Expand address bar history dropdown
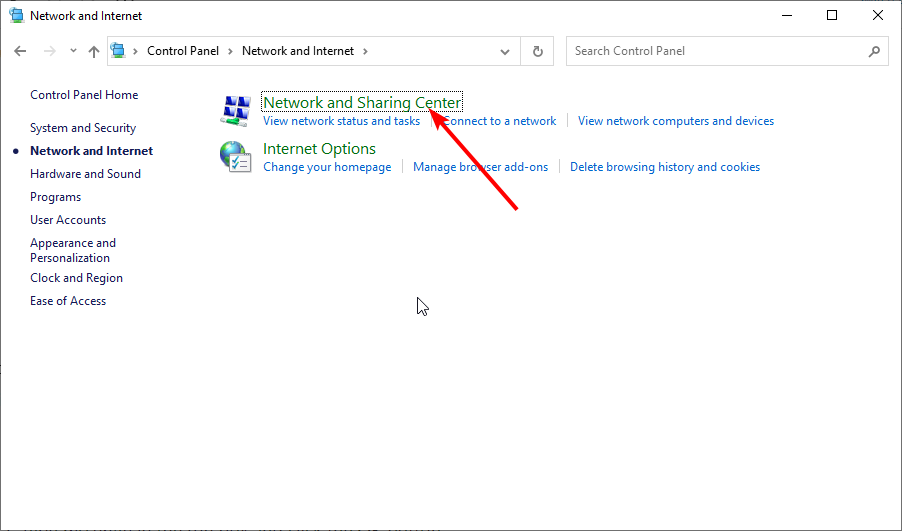The width and height of the screenshot is (902, 531). pyautogui.click(x=504, y=51)
